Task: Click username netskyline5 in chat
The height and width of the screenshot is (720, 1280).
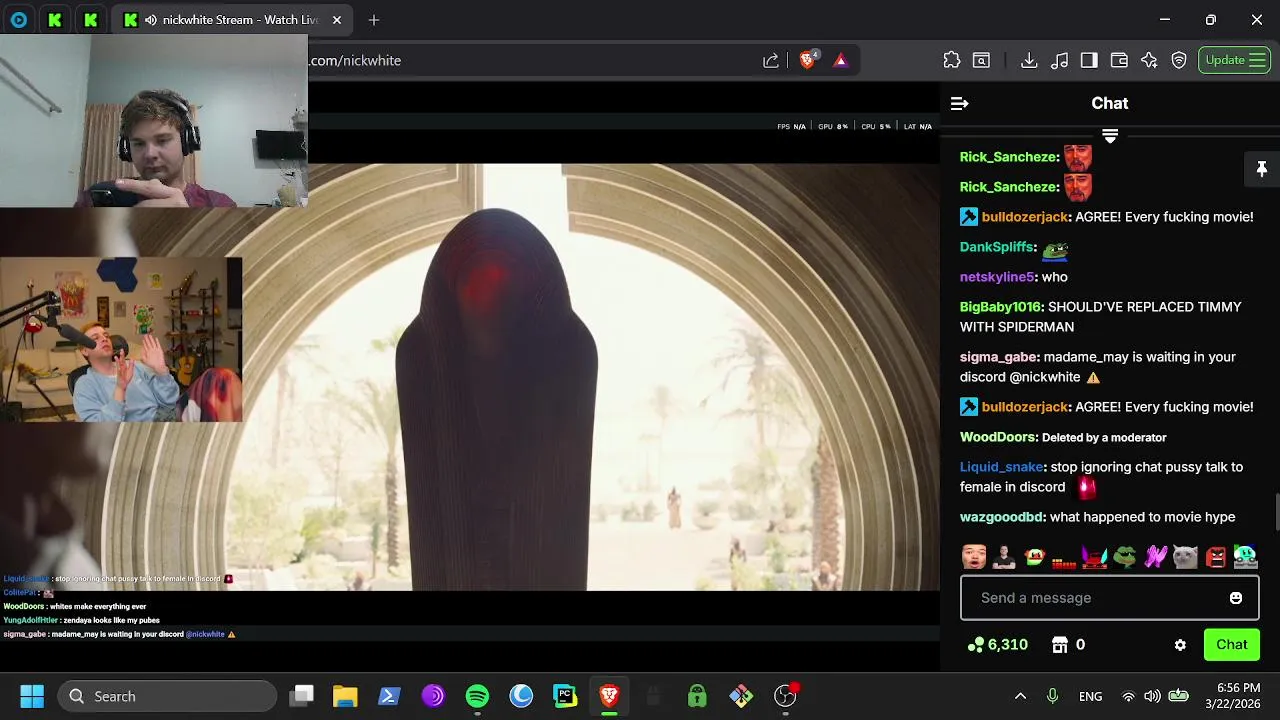Action: tap(996, 277)
